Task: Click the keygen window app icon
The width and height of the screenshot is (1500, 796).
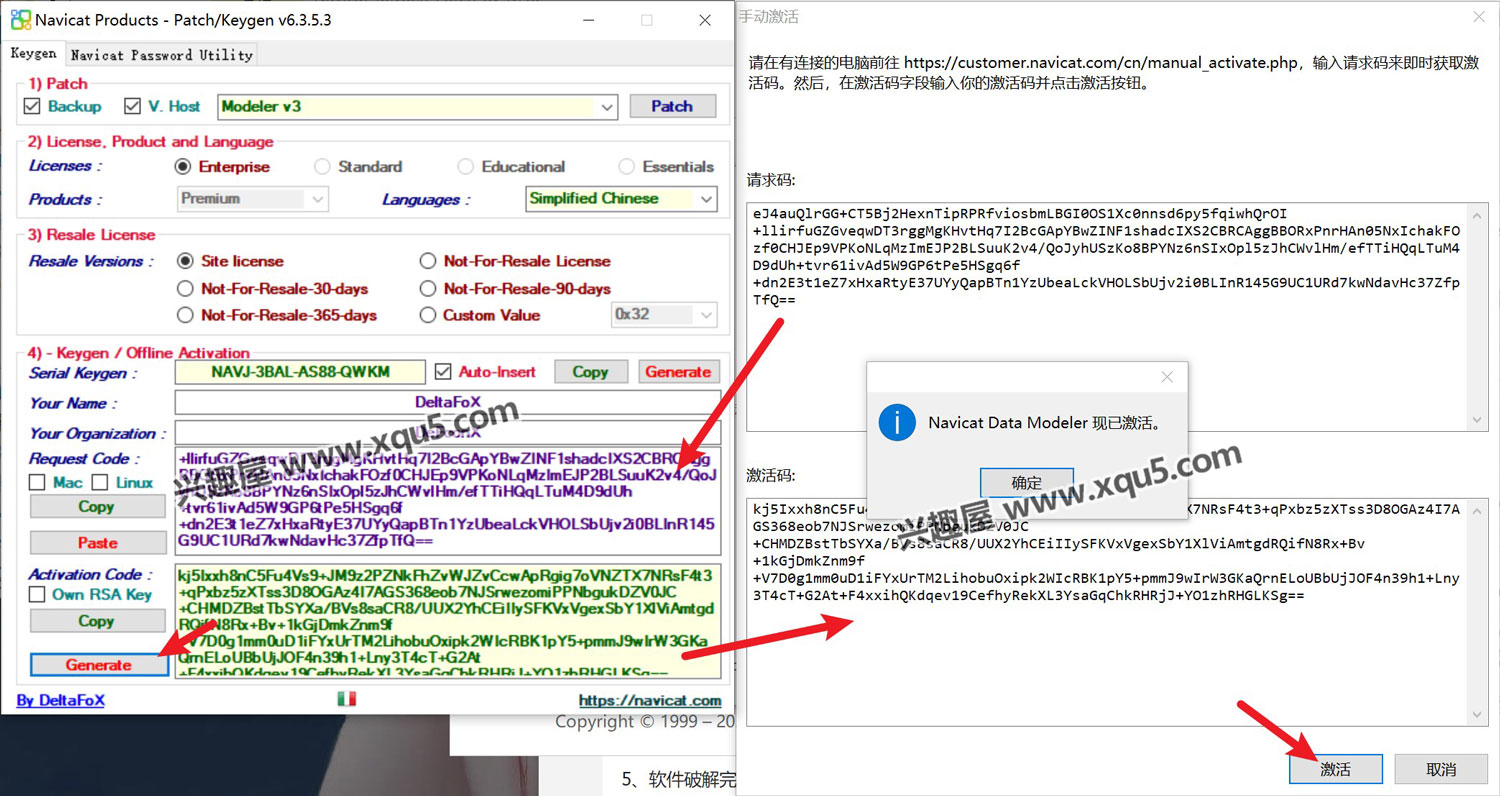Action: pos(20,19)
